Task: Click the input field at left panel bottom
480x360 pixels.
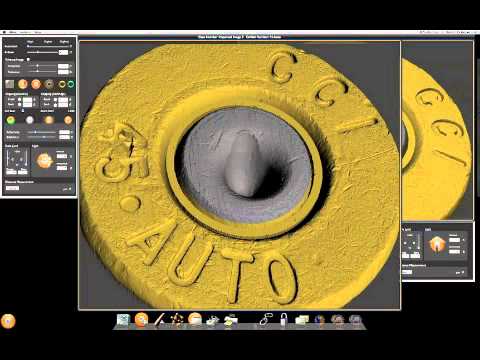Action: coord(13,188)
